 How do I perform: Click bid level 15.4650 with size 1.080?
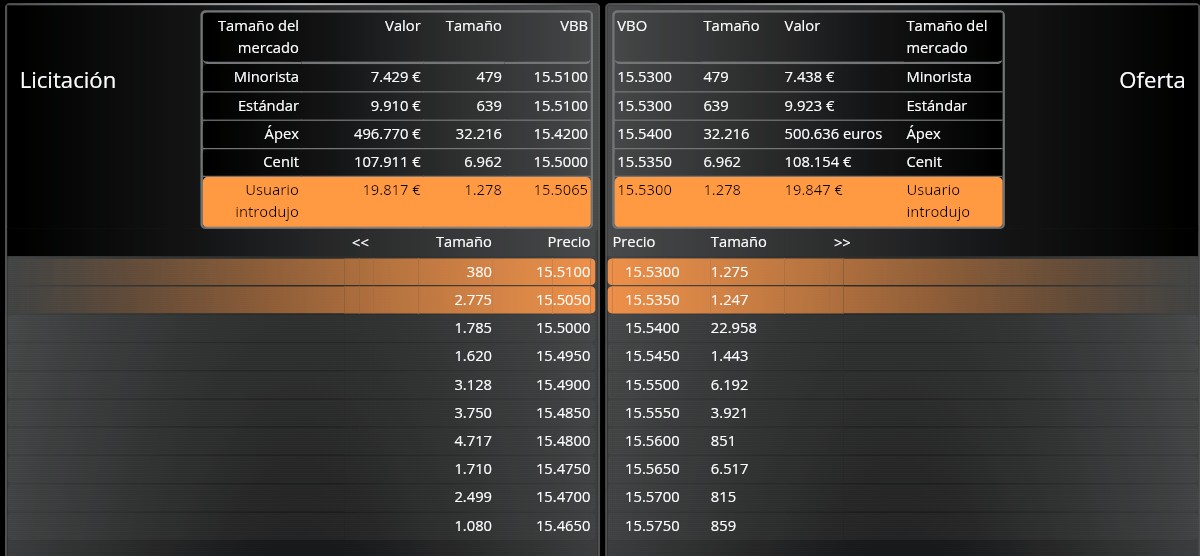(301, 525)
